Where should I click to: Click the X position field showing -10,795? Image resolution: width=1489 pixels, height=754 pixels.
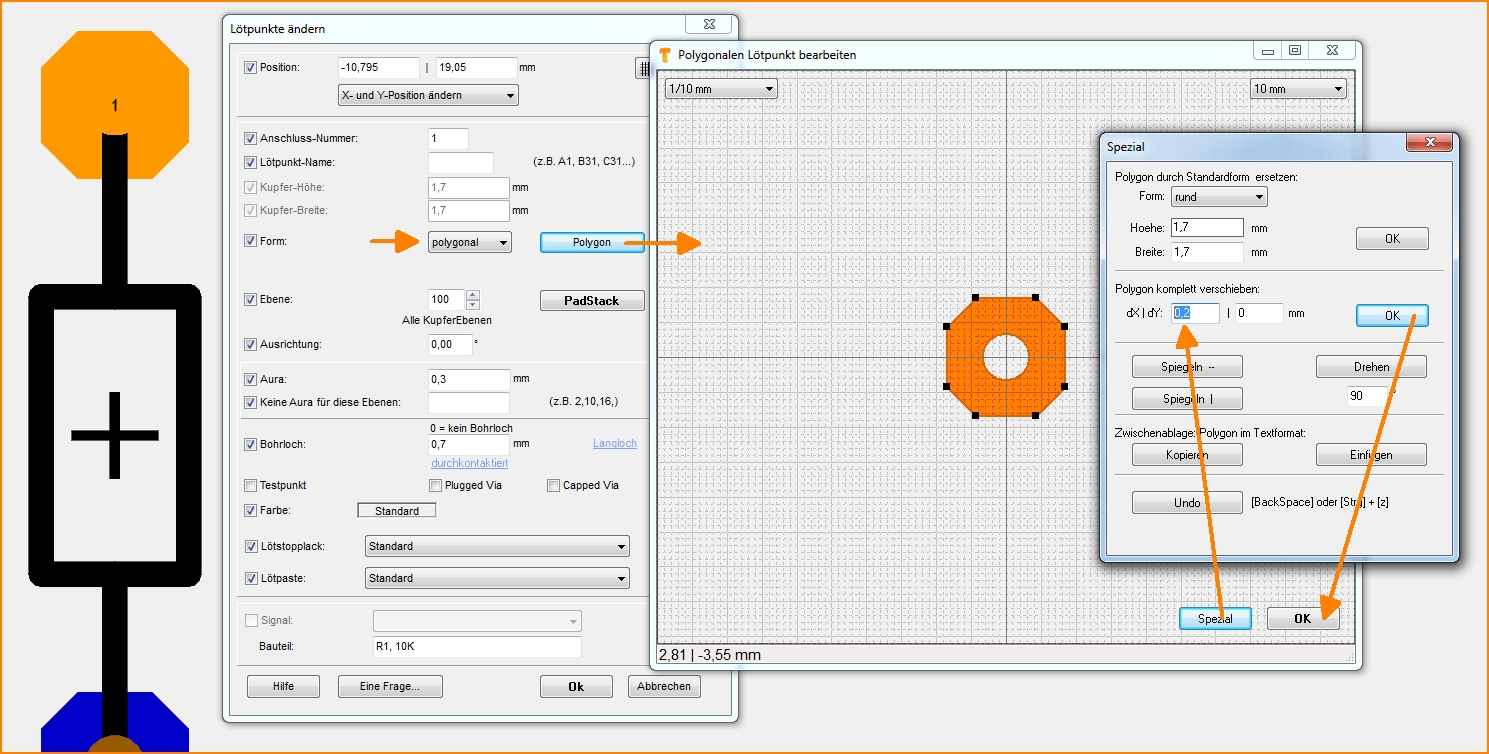point(379,68)
